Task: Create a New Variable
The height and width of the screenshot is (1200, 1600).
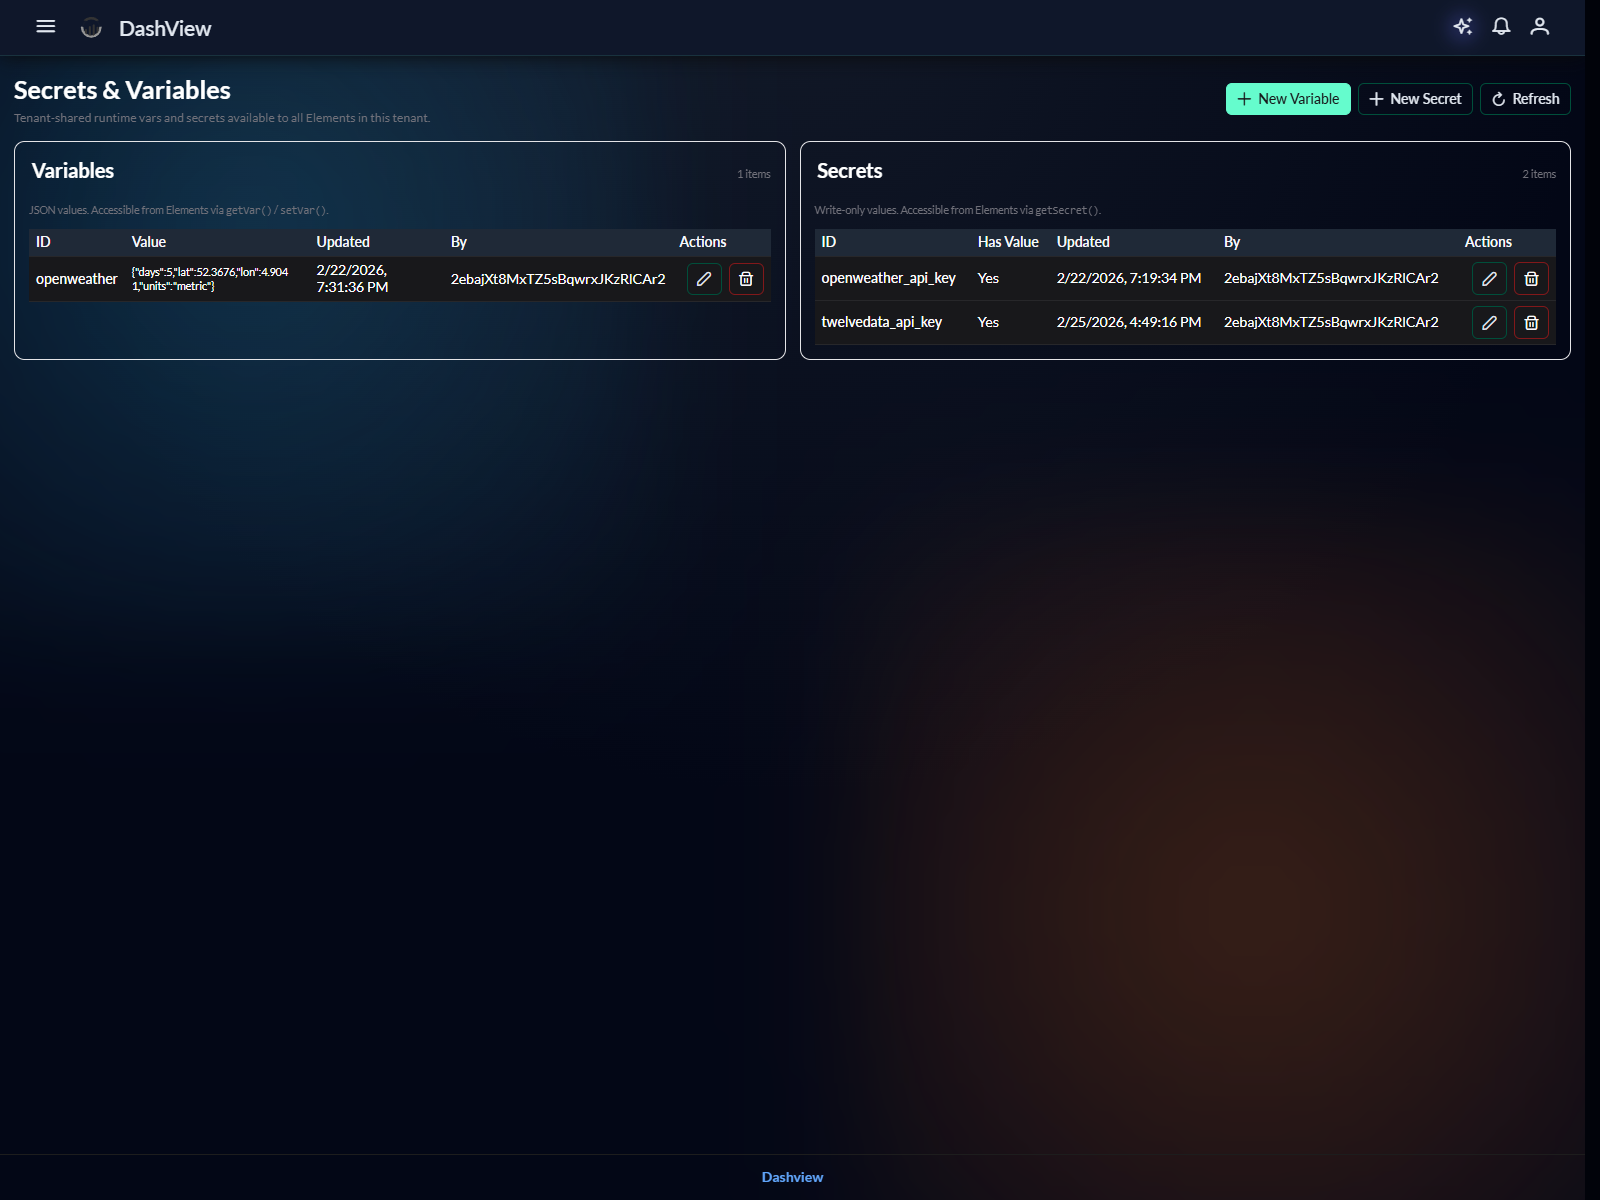Action: [1288, 99]
